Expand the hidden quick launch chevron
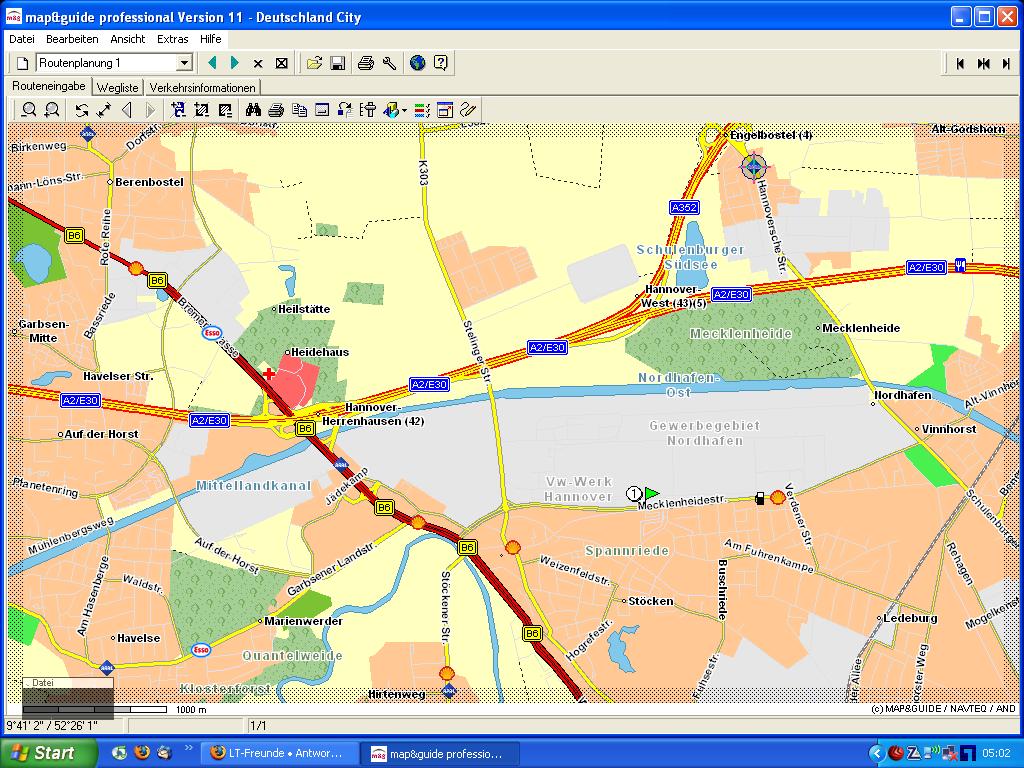The image size is (1024, 768). coord(188,748)
